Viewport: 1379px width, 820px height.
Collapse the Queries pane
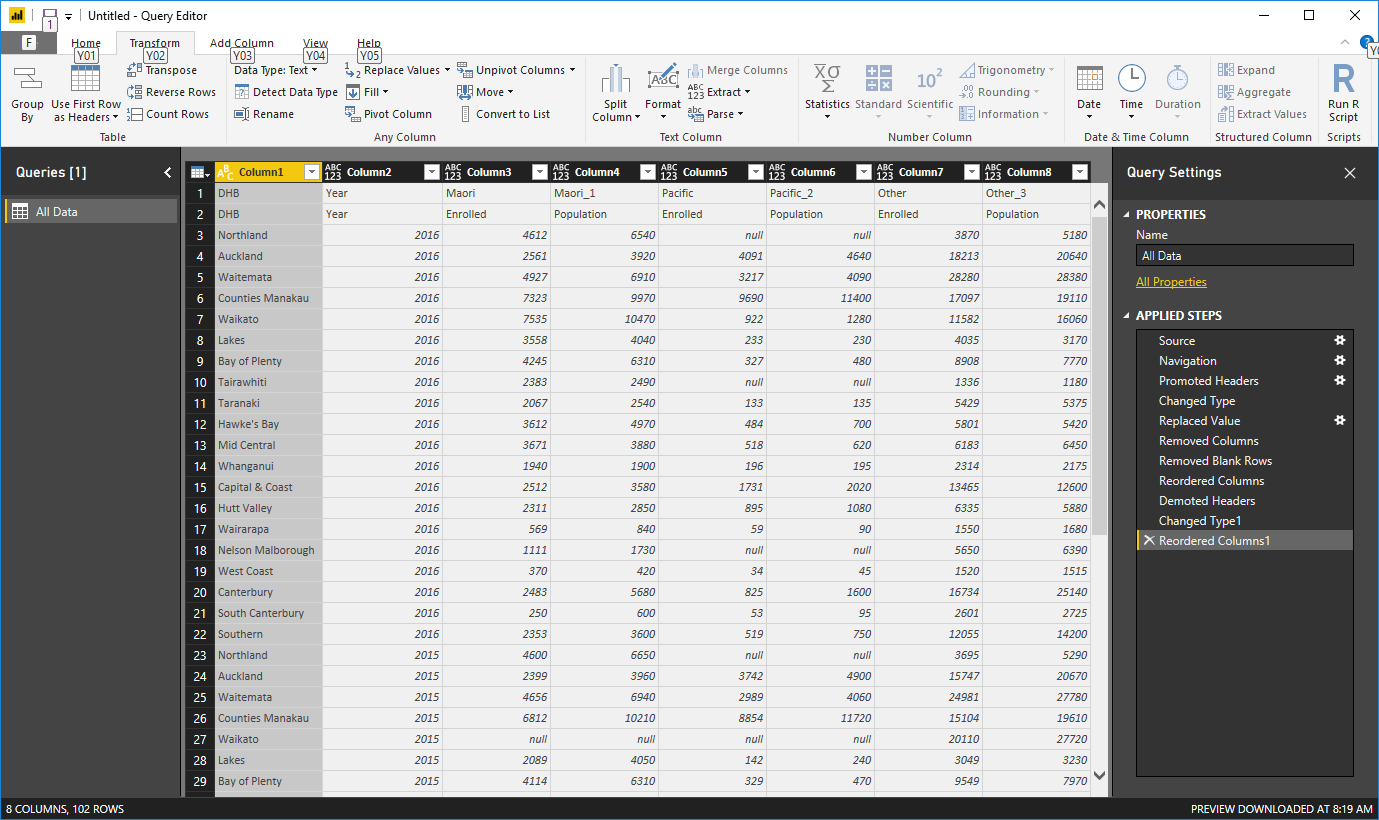pos(167,173)
